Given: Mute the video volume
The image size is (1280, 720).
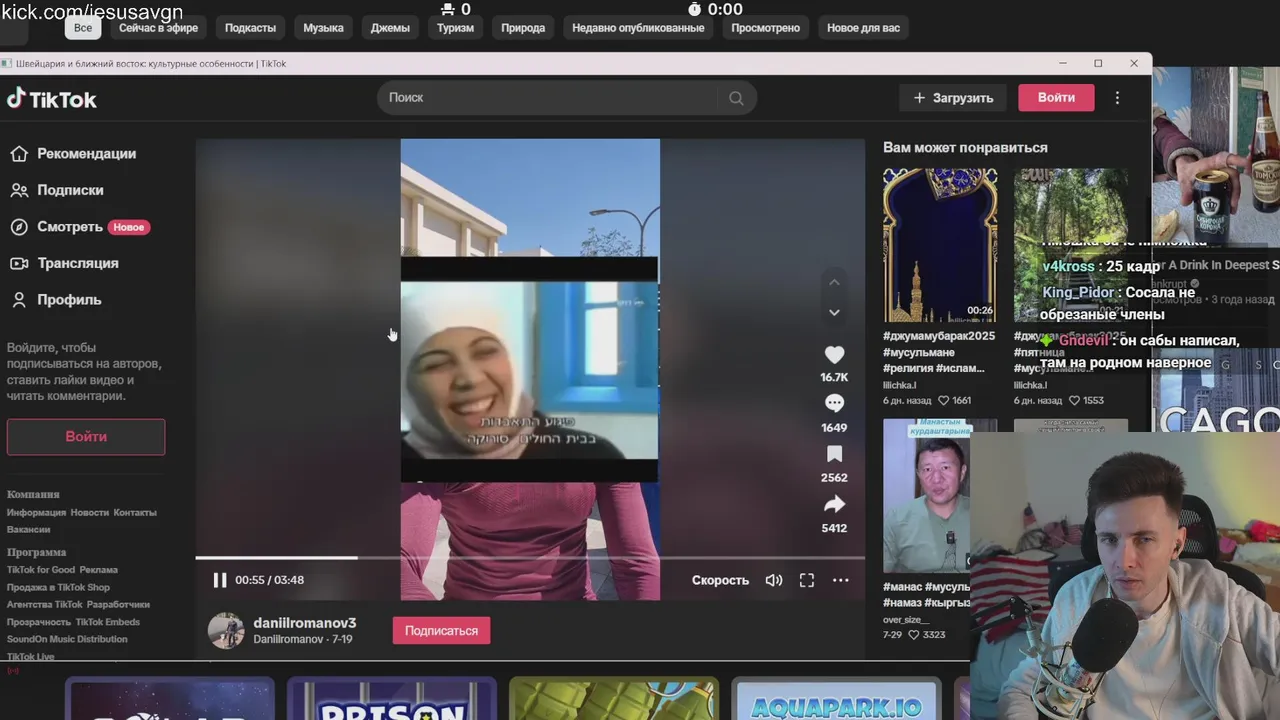Looking at the screenshot, I should click(774, 580).
